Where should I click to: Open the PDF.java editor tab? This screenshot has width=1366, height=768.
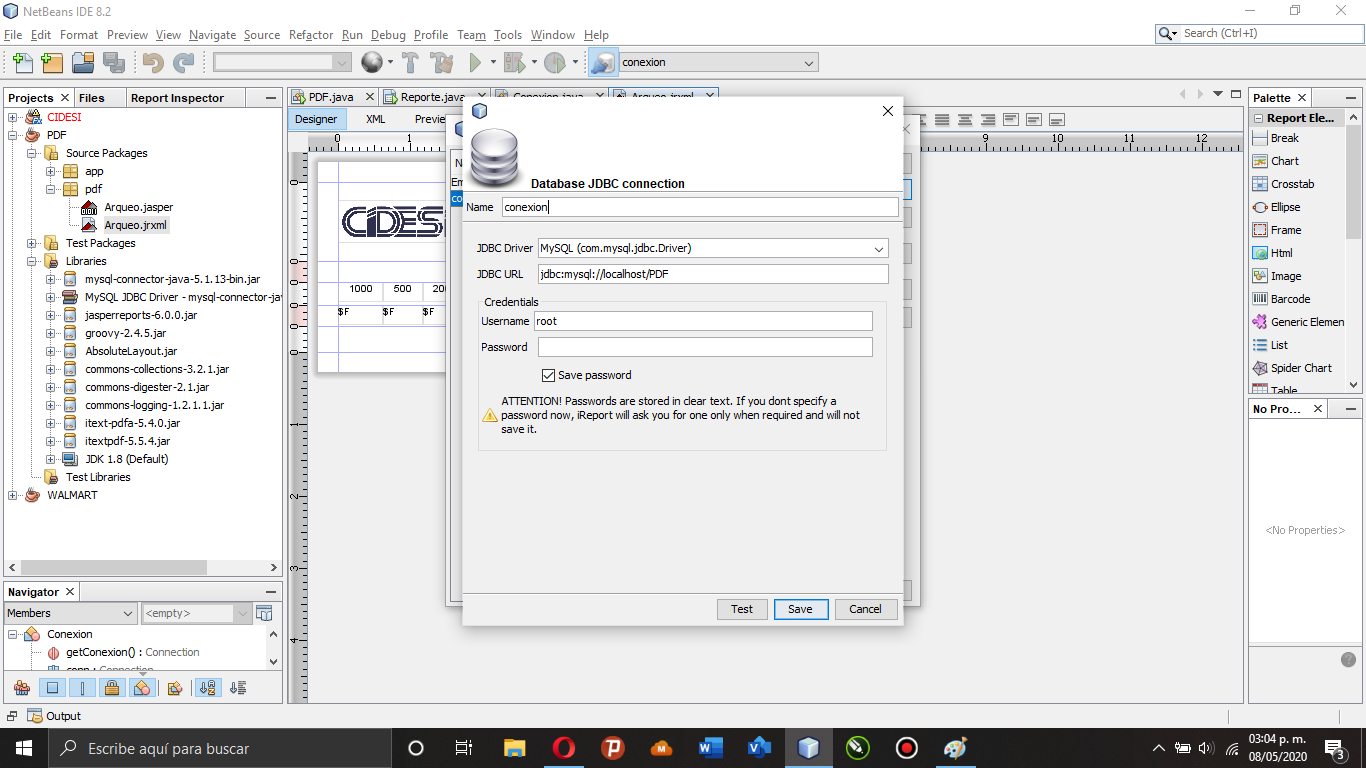coord(330,97)
